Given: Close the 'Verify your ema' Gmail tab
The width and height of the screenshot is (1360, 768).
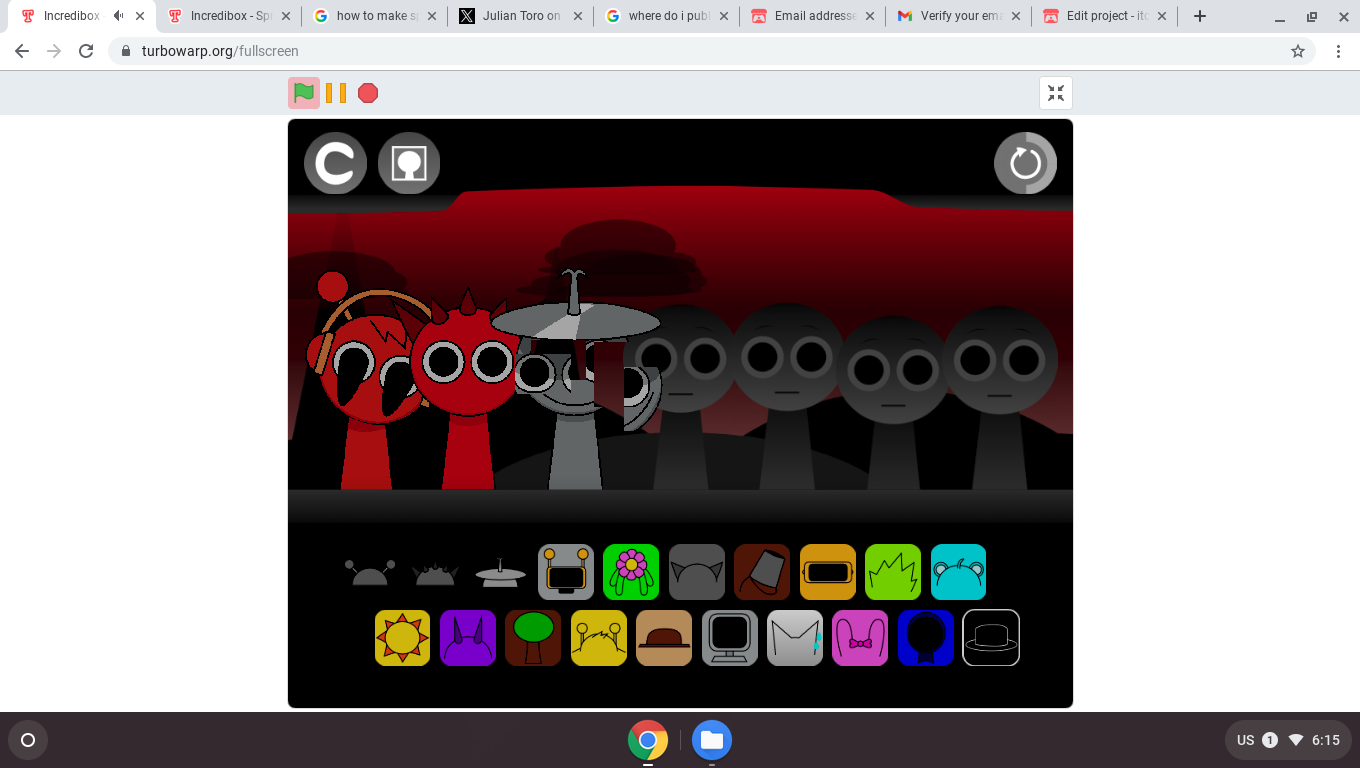Looking at the screenshot, I should click(x=1016, y=16).
